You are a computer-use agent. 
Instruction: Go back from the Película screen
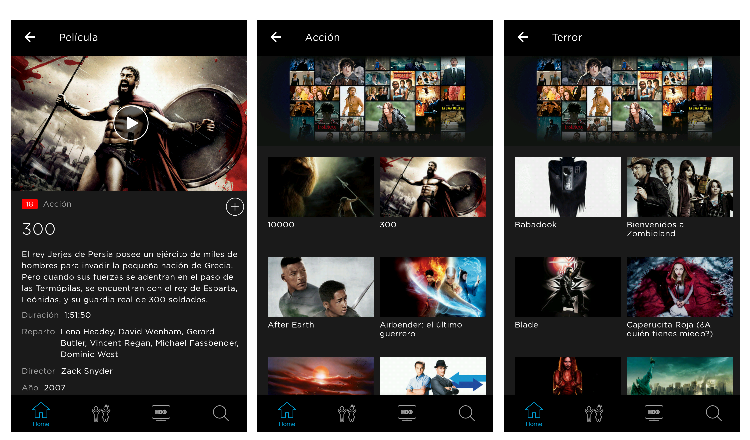tap(30, 37)
